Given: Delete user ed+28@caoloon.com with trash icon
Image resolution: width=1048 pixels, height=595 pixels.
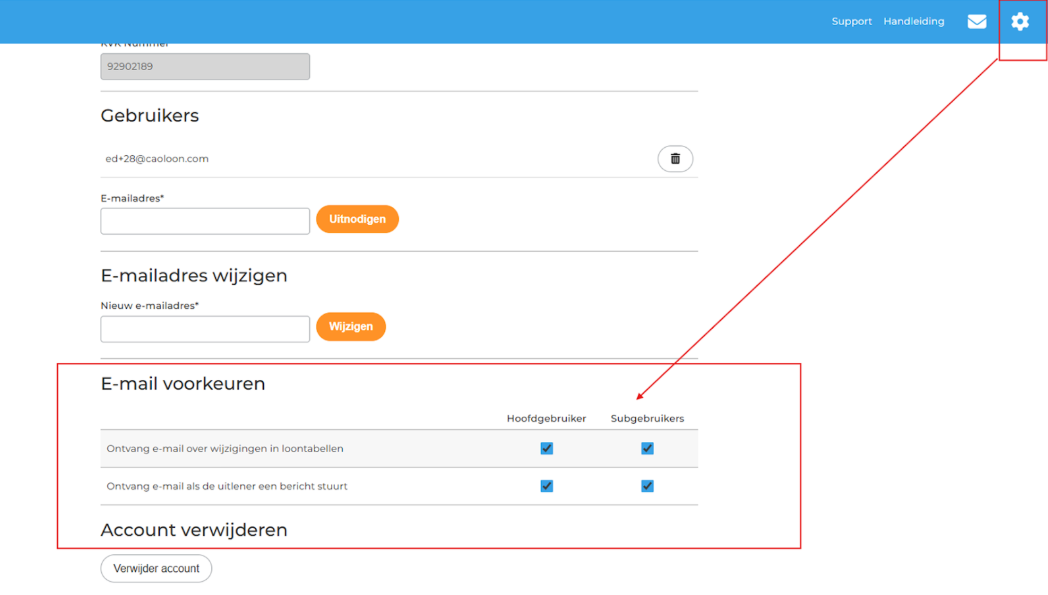Looking at the screenshot, I should [675, 159].
